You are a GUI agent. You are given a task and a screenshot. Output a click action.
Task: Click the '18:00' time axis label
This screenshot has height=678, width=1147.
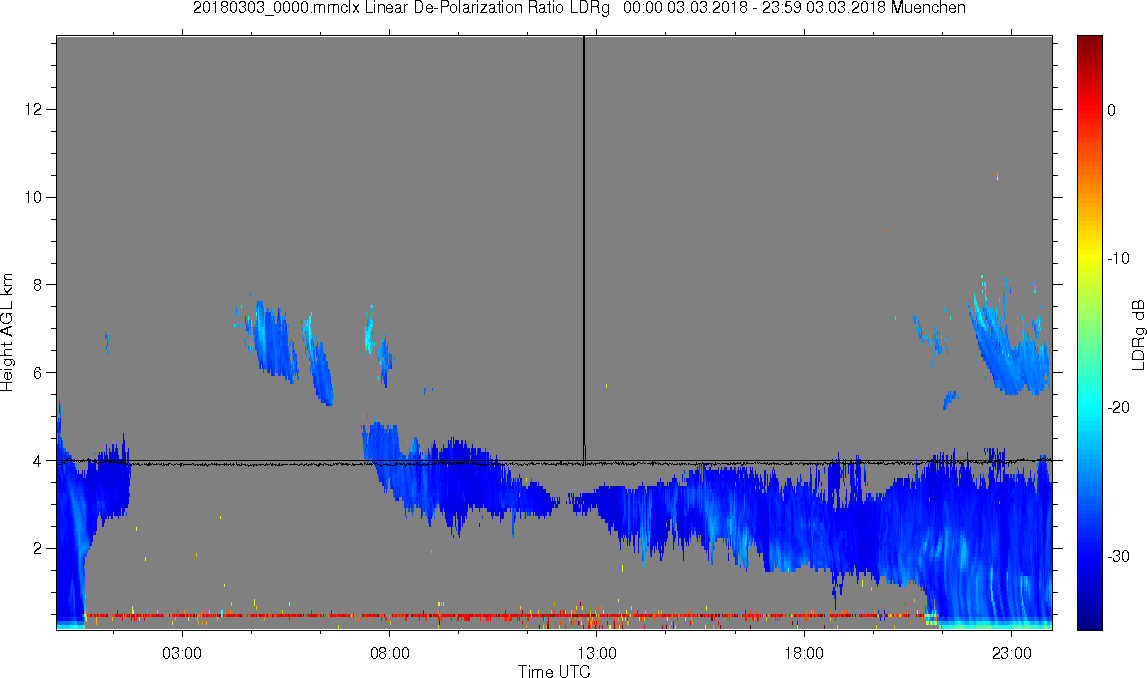tap(804, 653)
